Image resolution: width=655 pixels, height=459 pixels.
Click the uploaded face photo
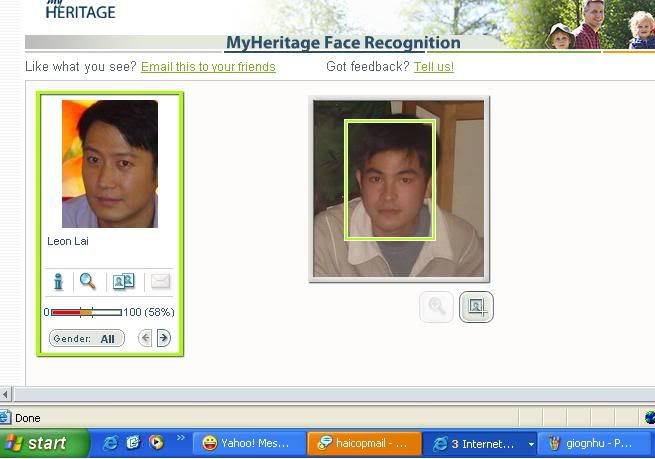point(399,189)
